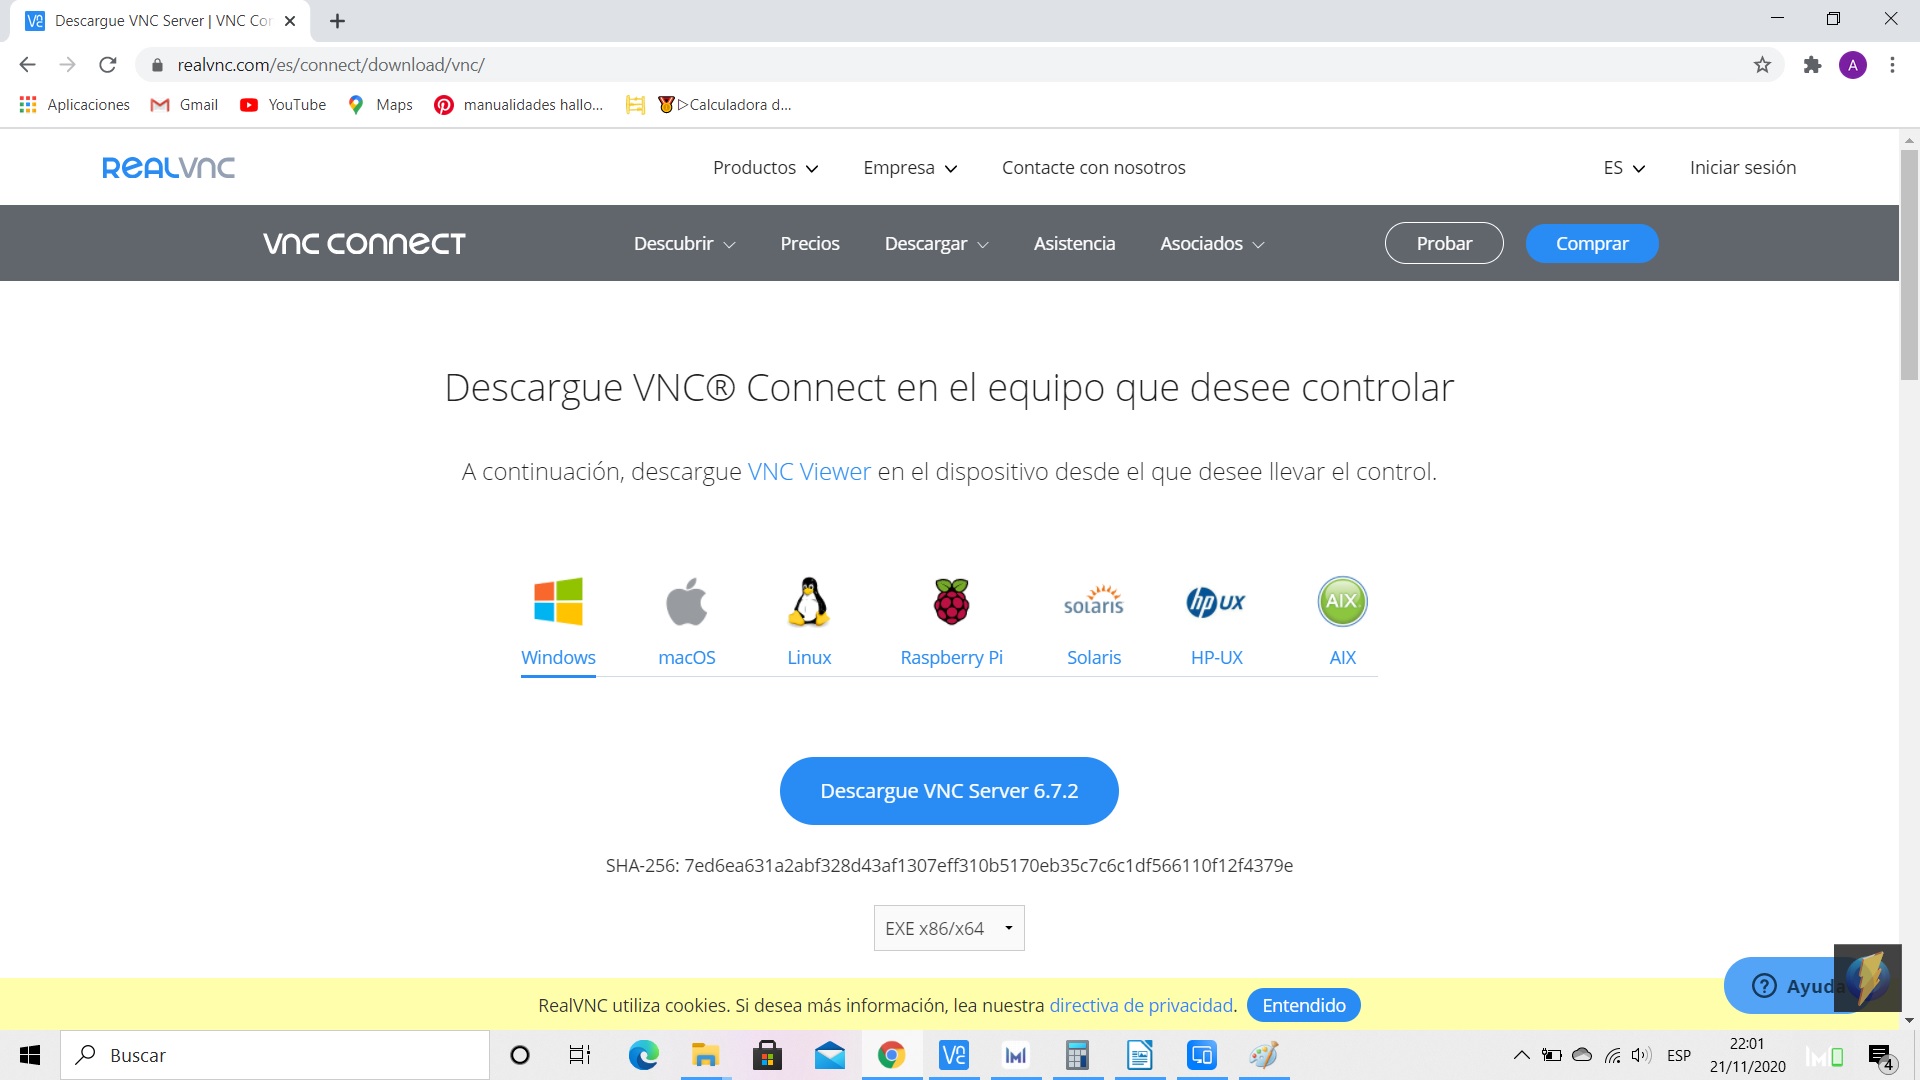Pick the Raspberry Pi platform icon
The image size is (1920, 1080).
pos(950,601)
